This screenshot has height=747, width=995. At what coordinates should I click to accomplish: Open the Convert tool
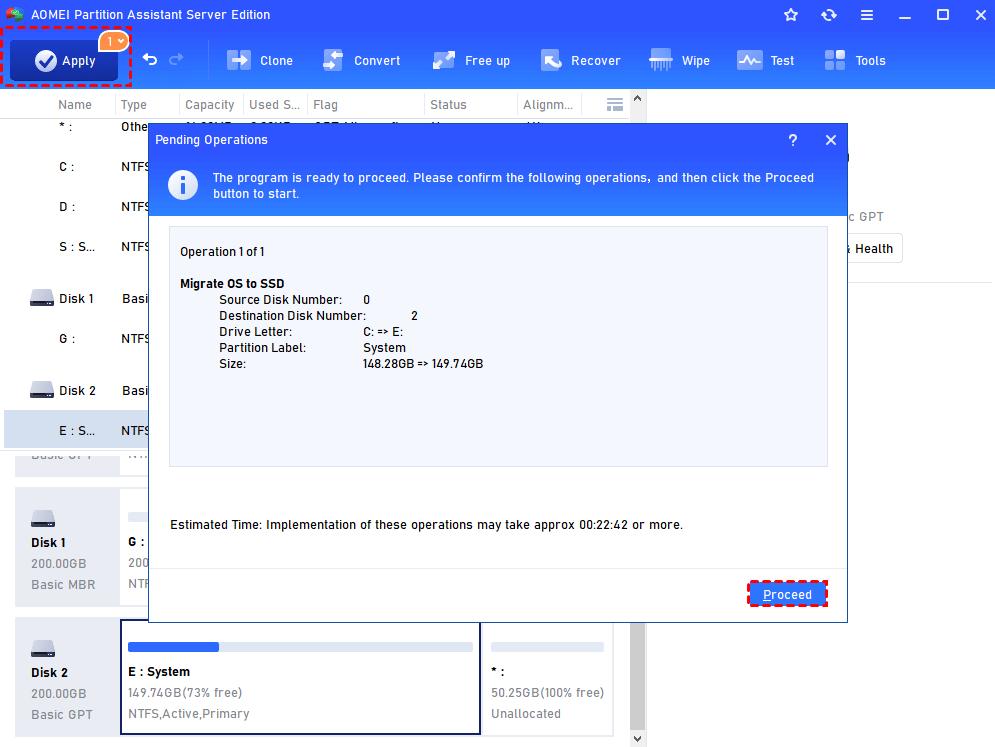[361, 60]
